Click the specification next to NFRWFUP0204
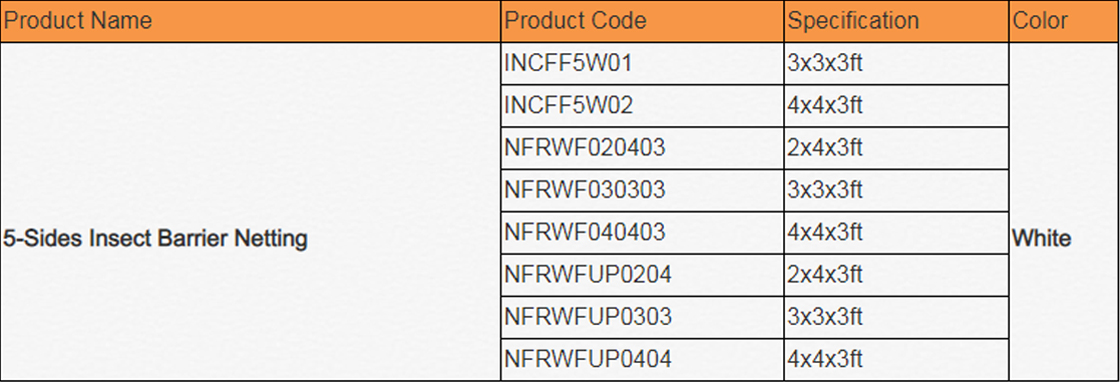1120x382 pixels. coord(896,274)
